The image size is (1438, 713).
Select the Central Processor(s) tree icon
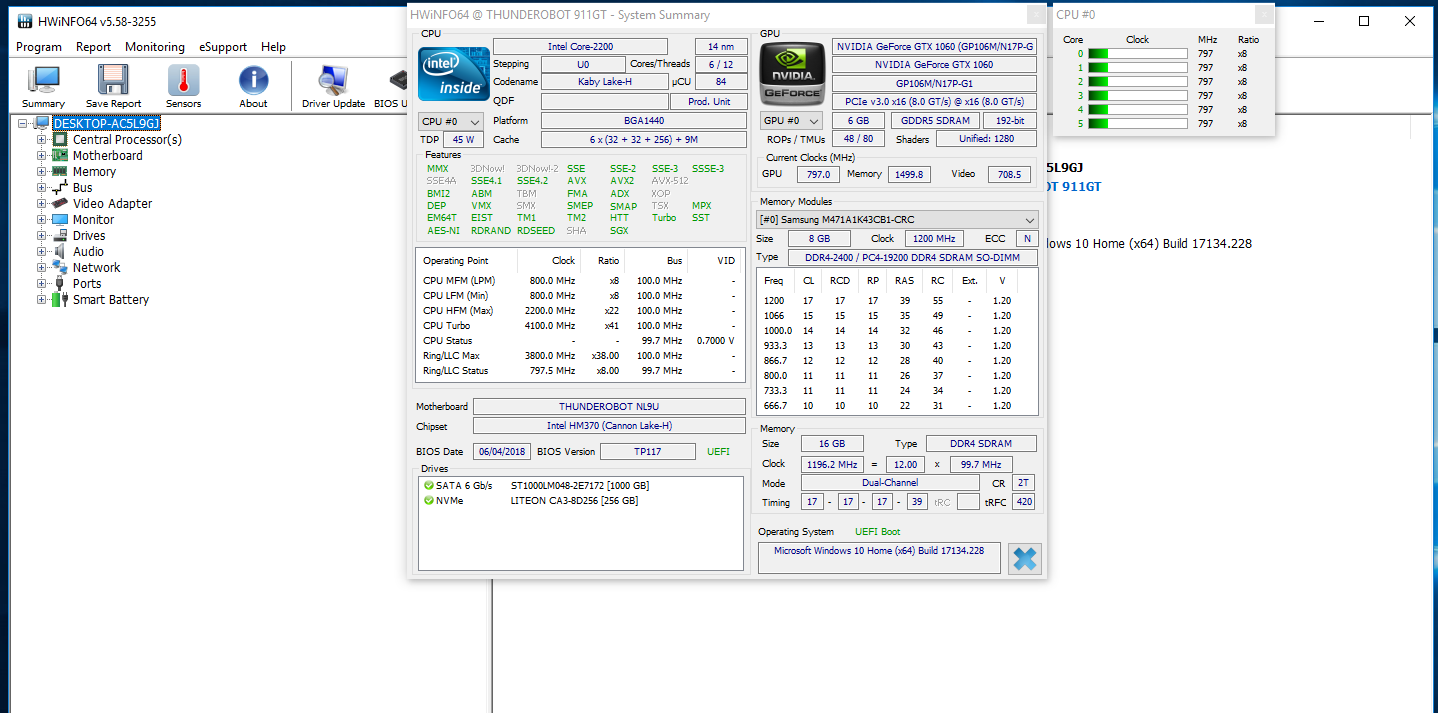(x=60, y=139)
